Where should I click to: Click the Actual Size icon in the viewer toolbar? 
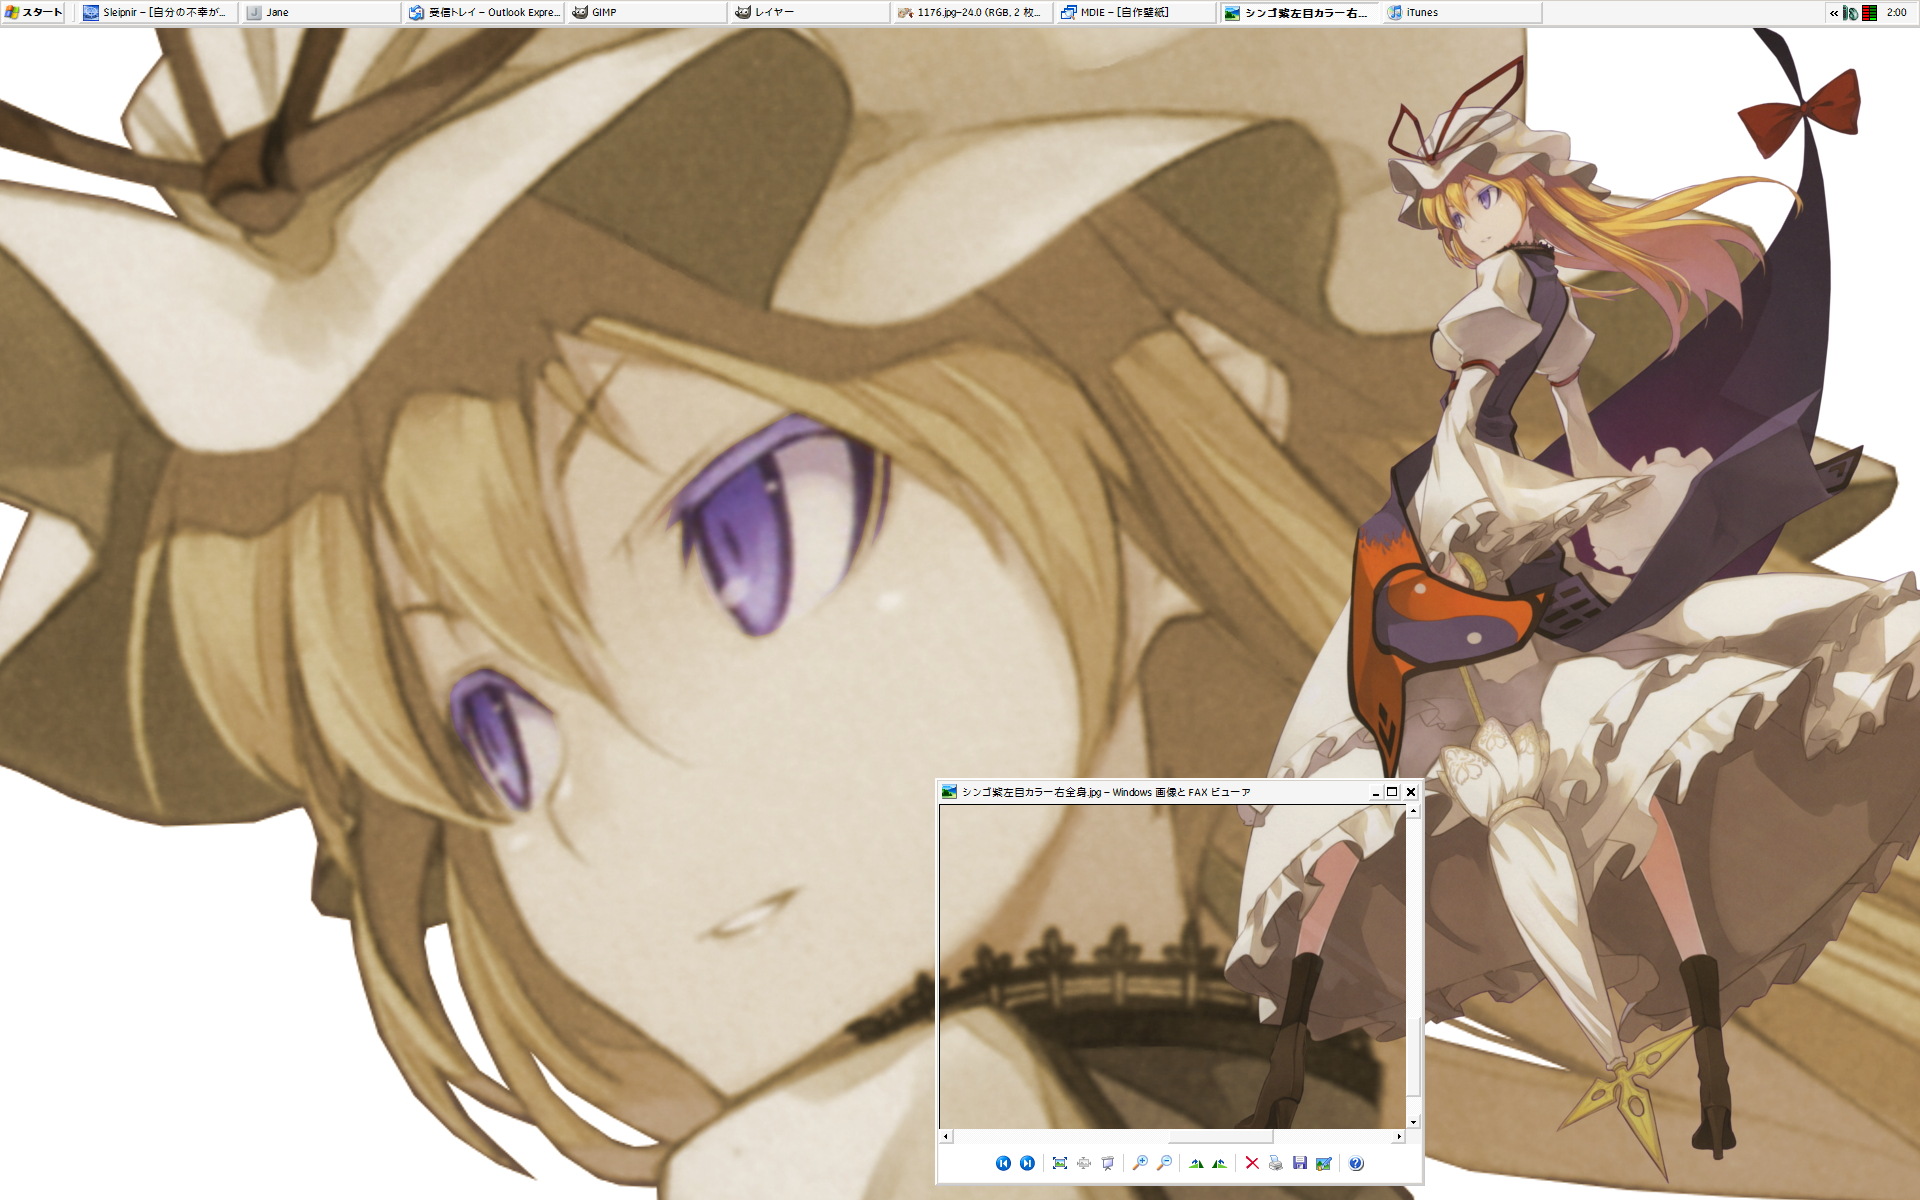[x=1084, y=1163]
